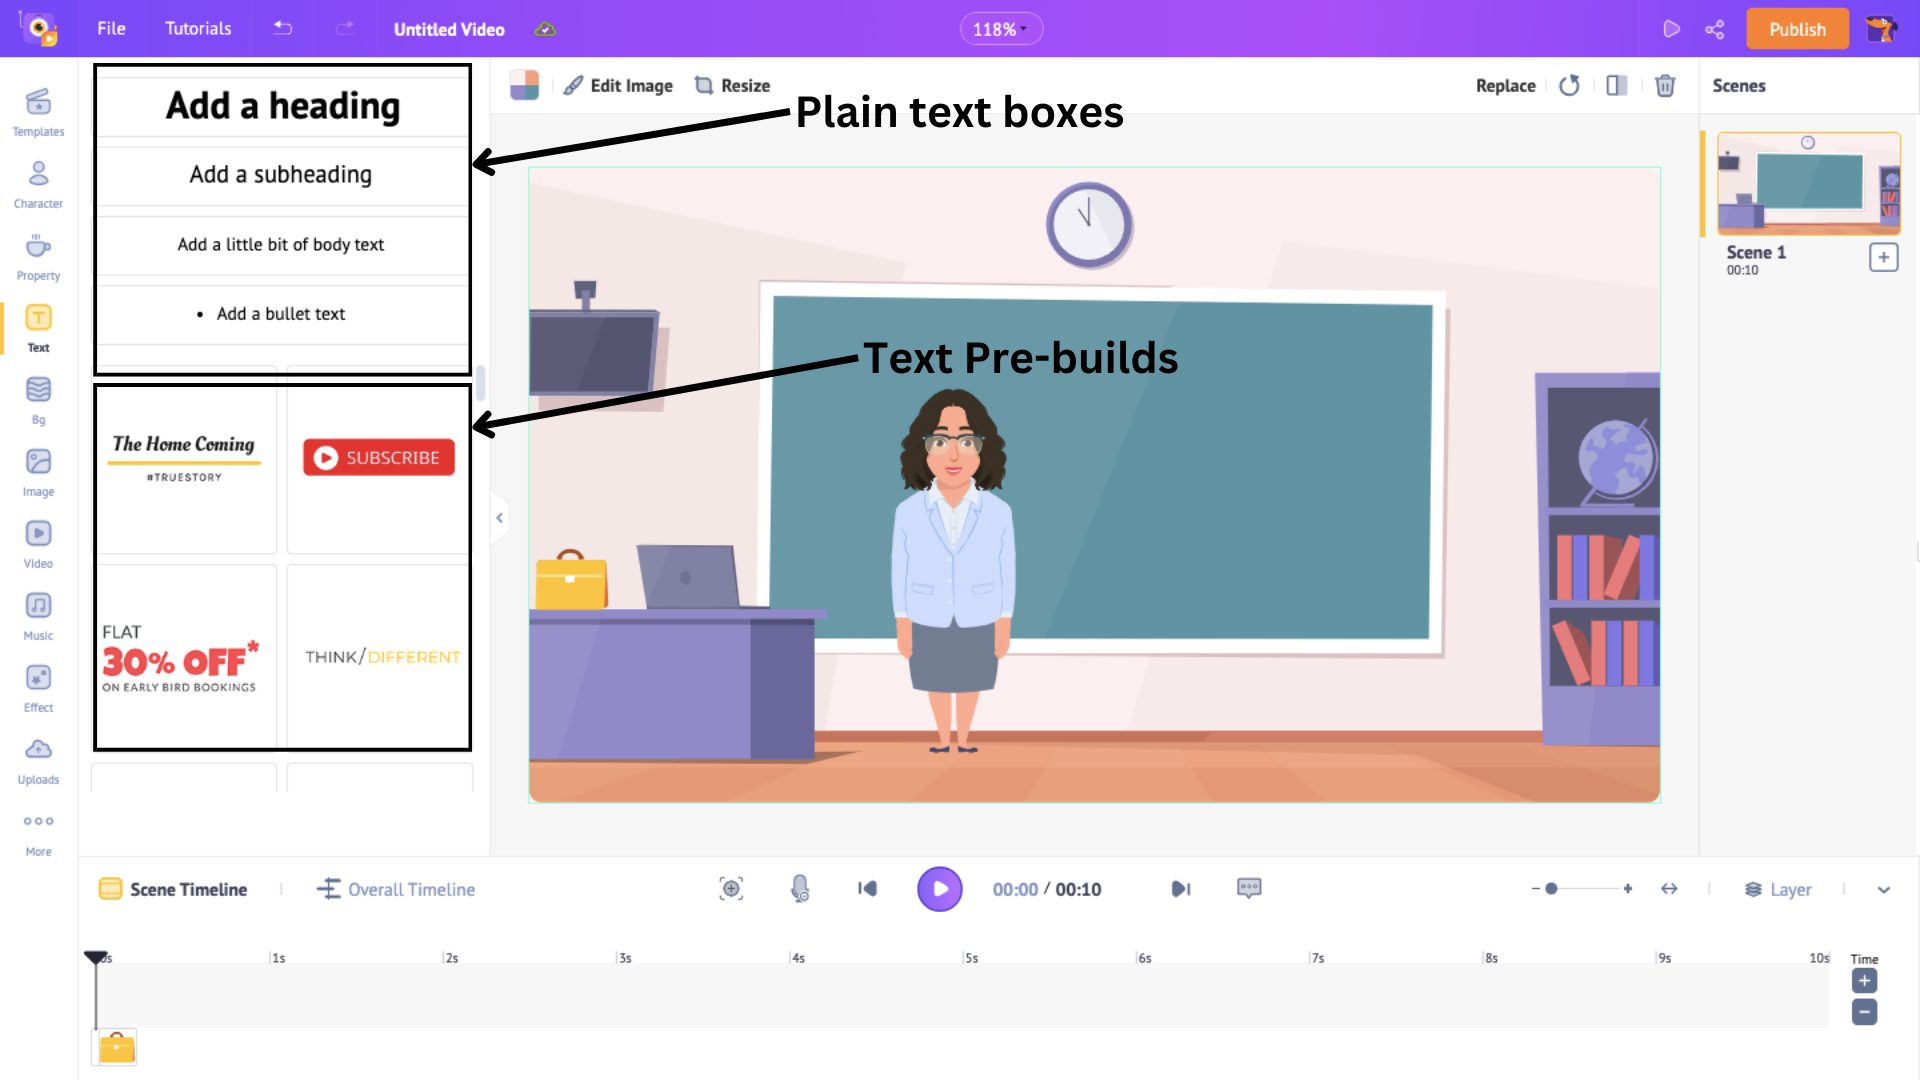Viewport: 1920px width, 1080px height.
Task: Drag the timeline zoom slider
Action: click(1552, 889)
